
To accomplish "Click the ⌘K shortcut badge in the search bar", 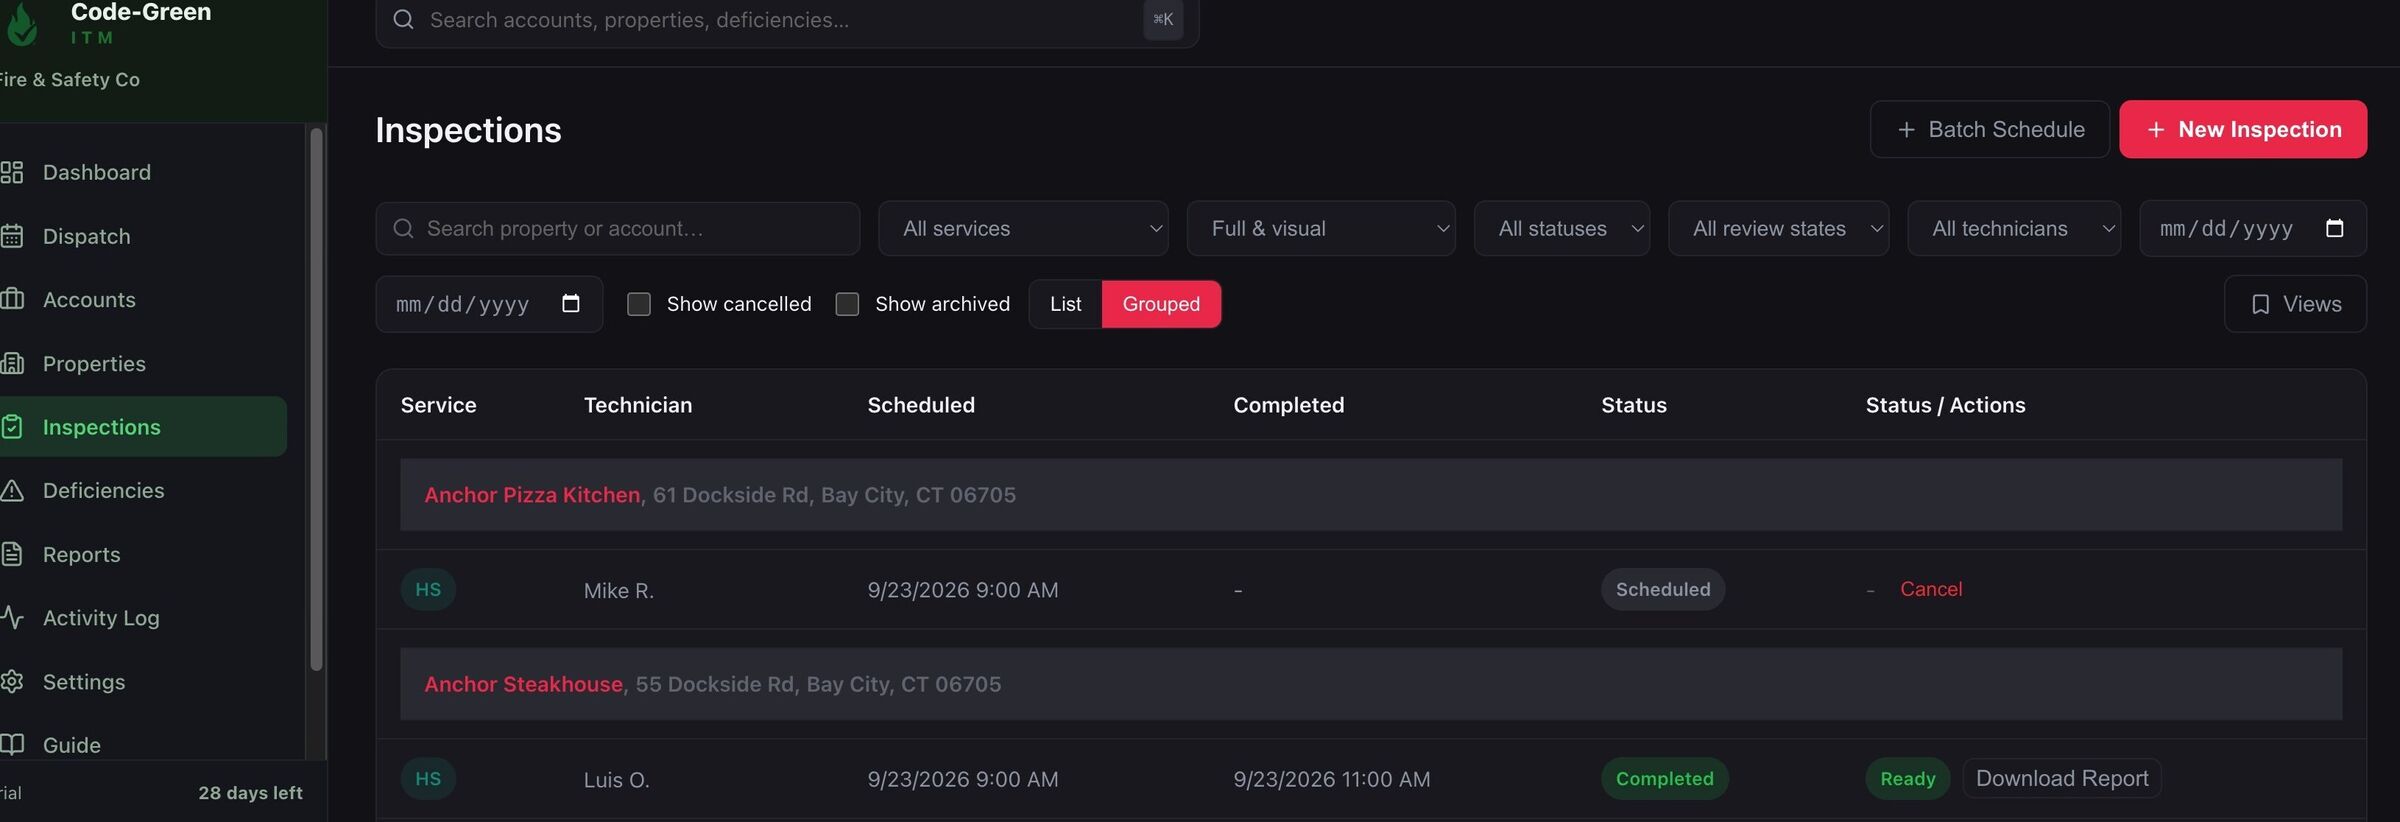I will pyautogui.click(x=1163, y=20).
